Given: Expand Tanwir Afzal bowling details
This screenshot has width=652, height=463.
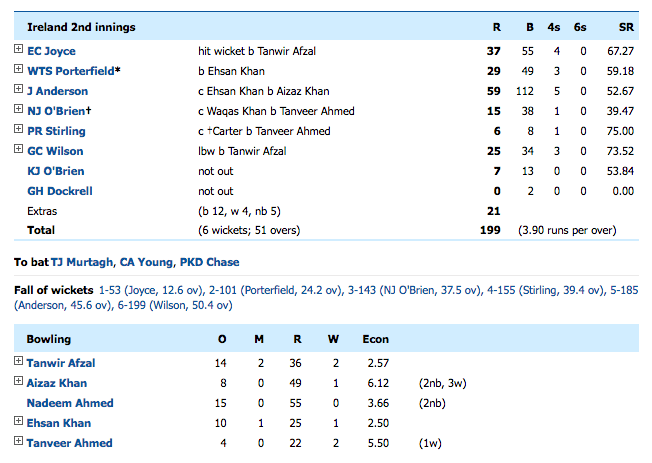Looking at the screenshot, I should pyautogui.click(x=19, y=362).
